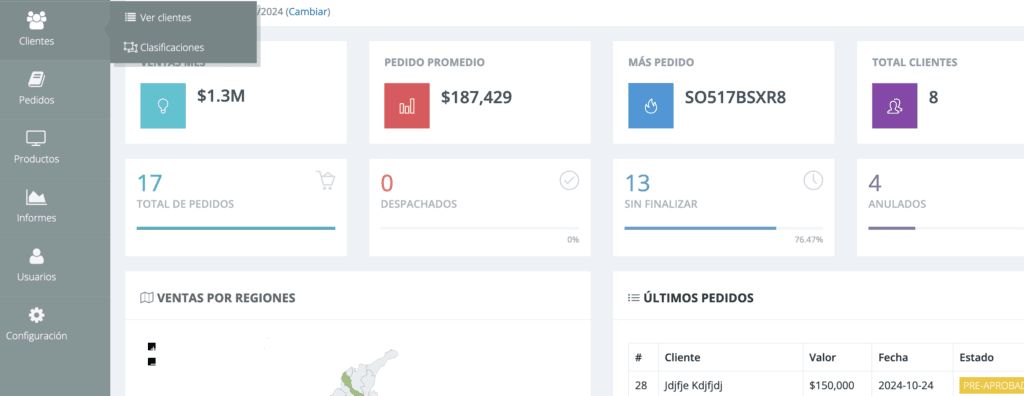Open the Clientes sidebar section
1024x396 pixels.
pos(37,30)
